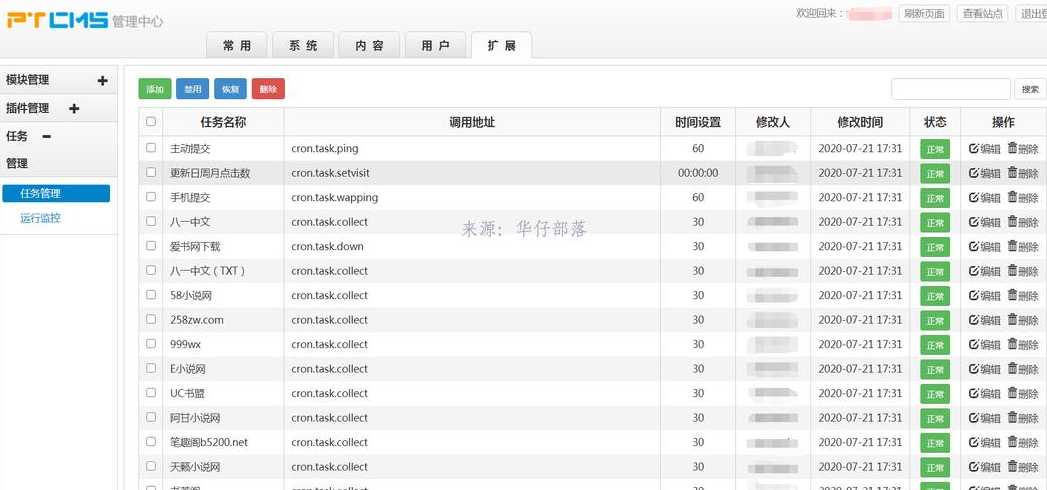Open 任务管理 in the sidebar
This screenshot has height=490, width=1047.
[x=56, y=194]
